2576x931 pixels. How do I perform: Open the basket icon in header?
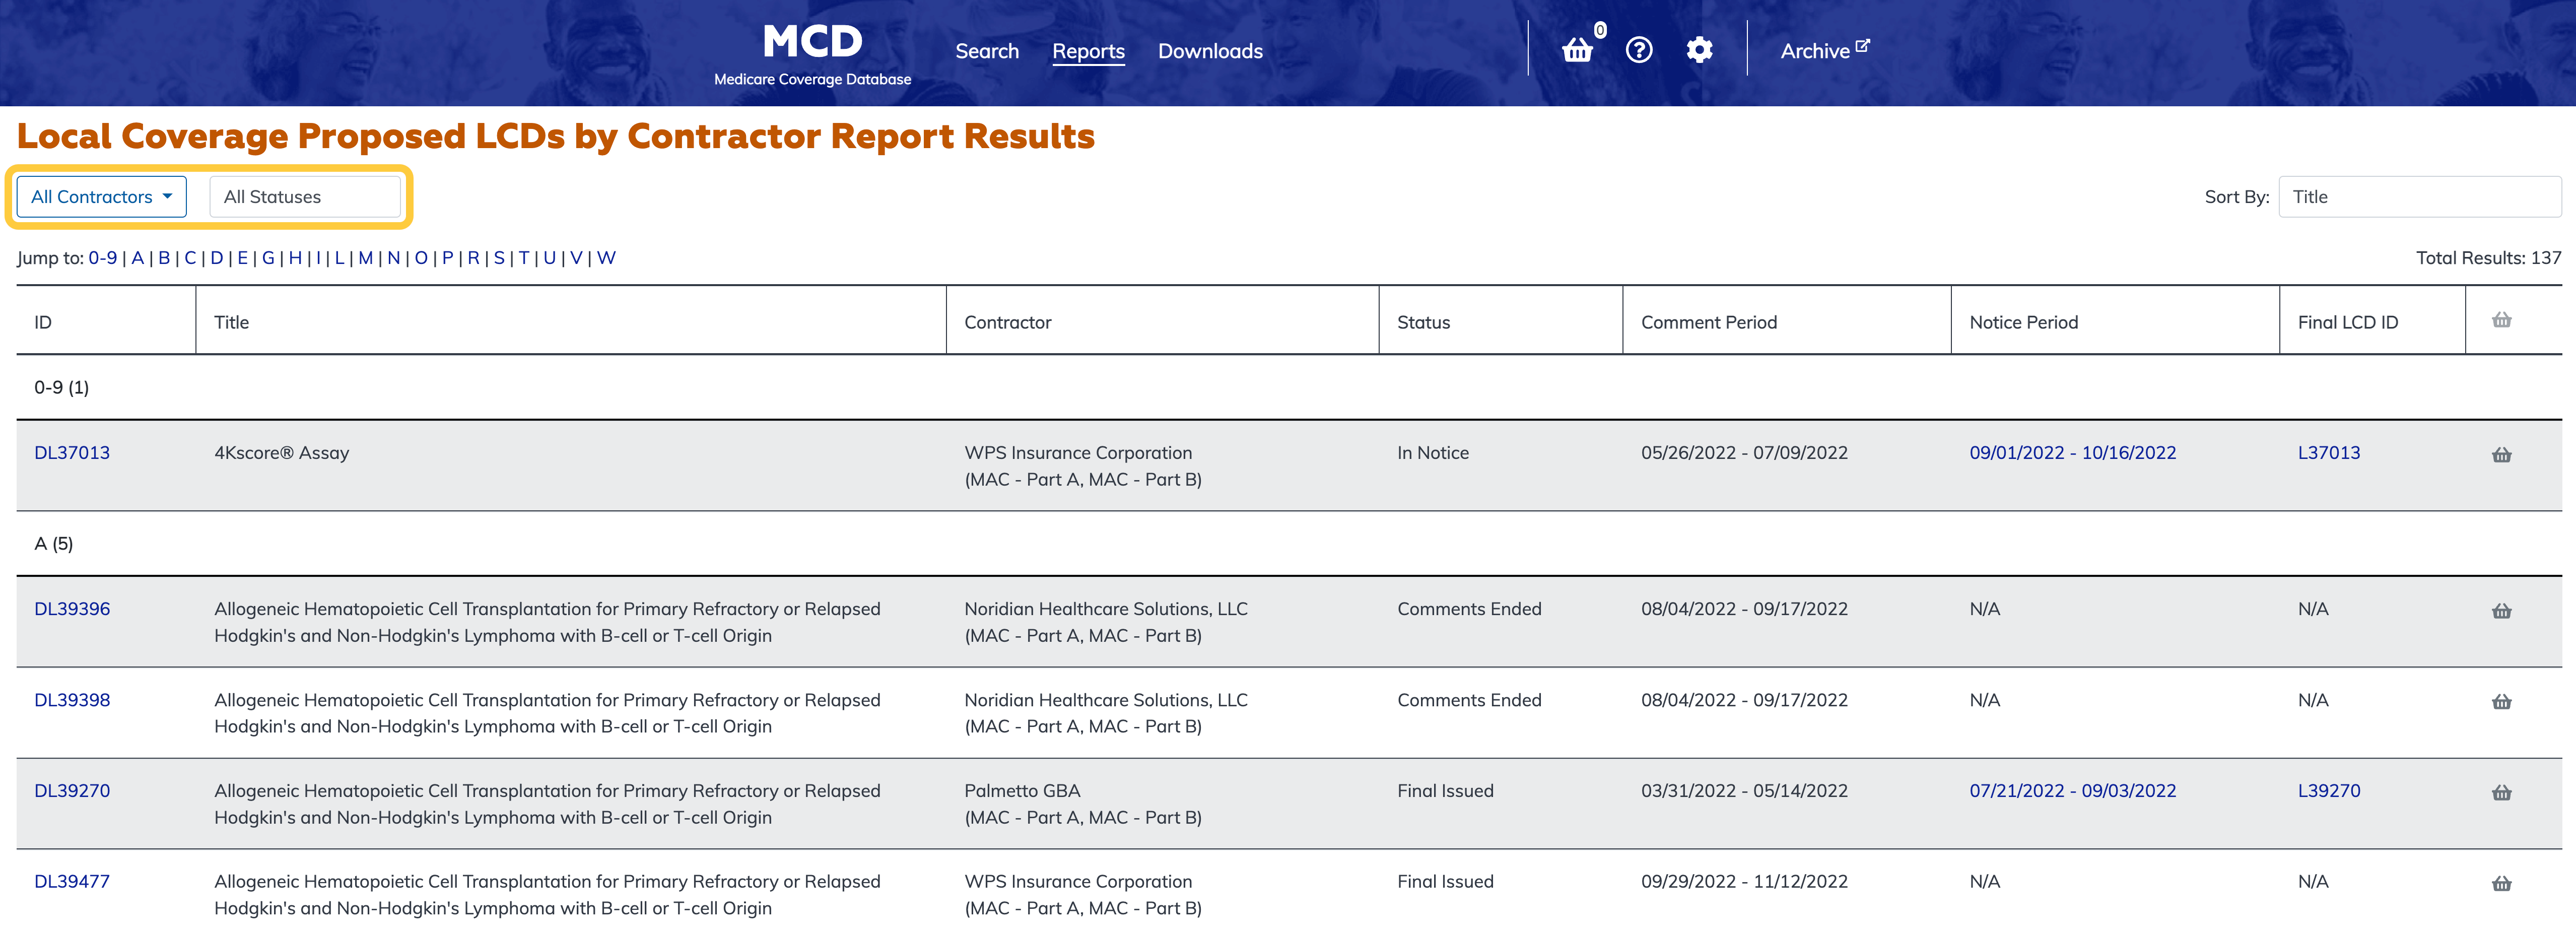1577,50
